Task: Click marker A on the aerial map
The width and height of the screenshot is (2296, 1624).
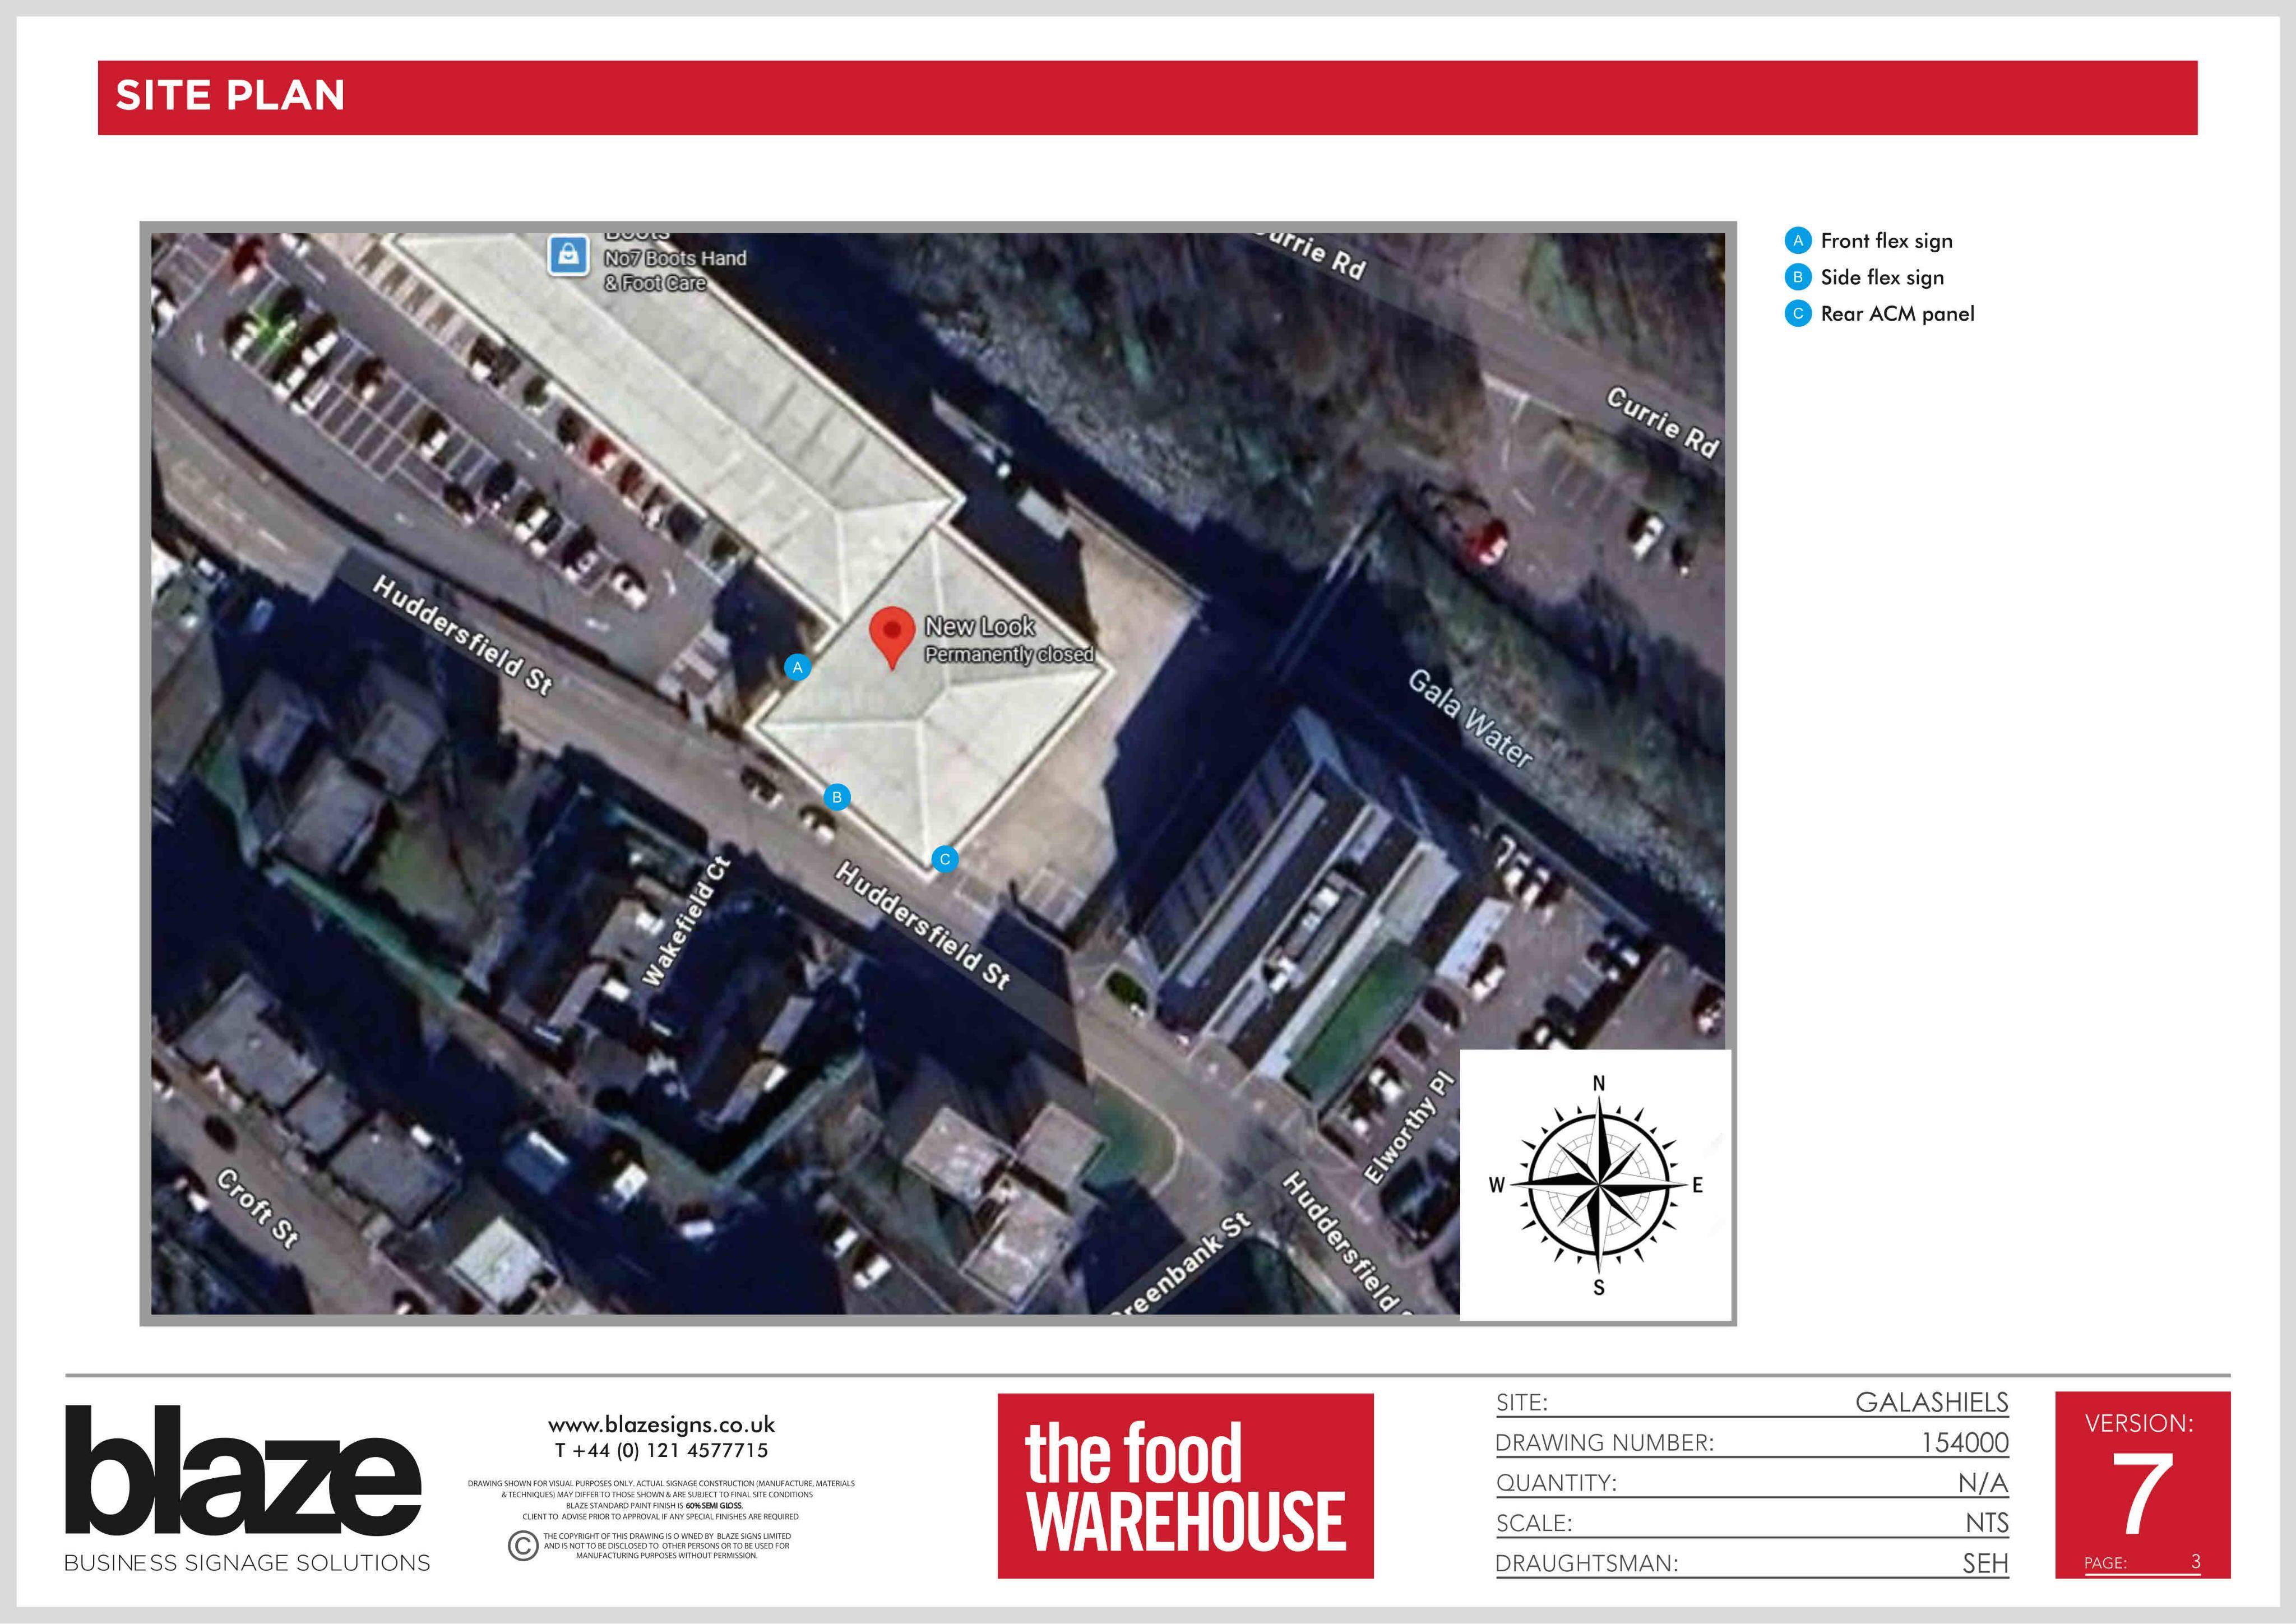Action: coord(797,667)
